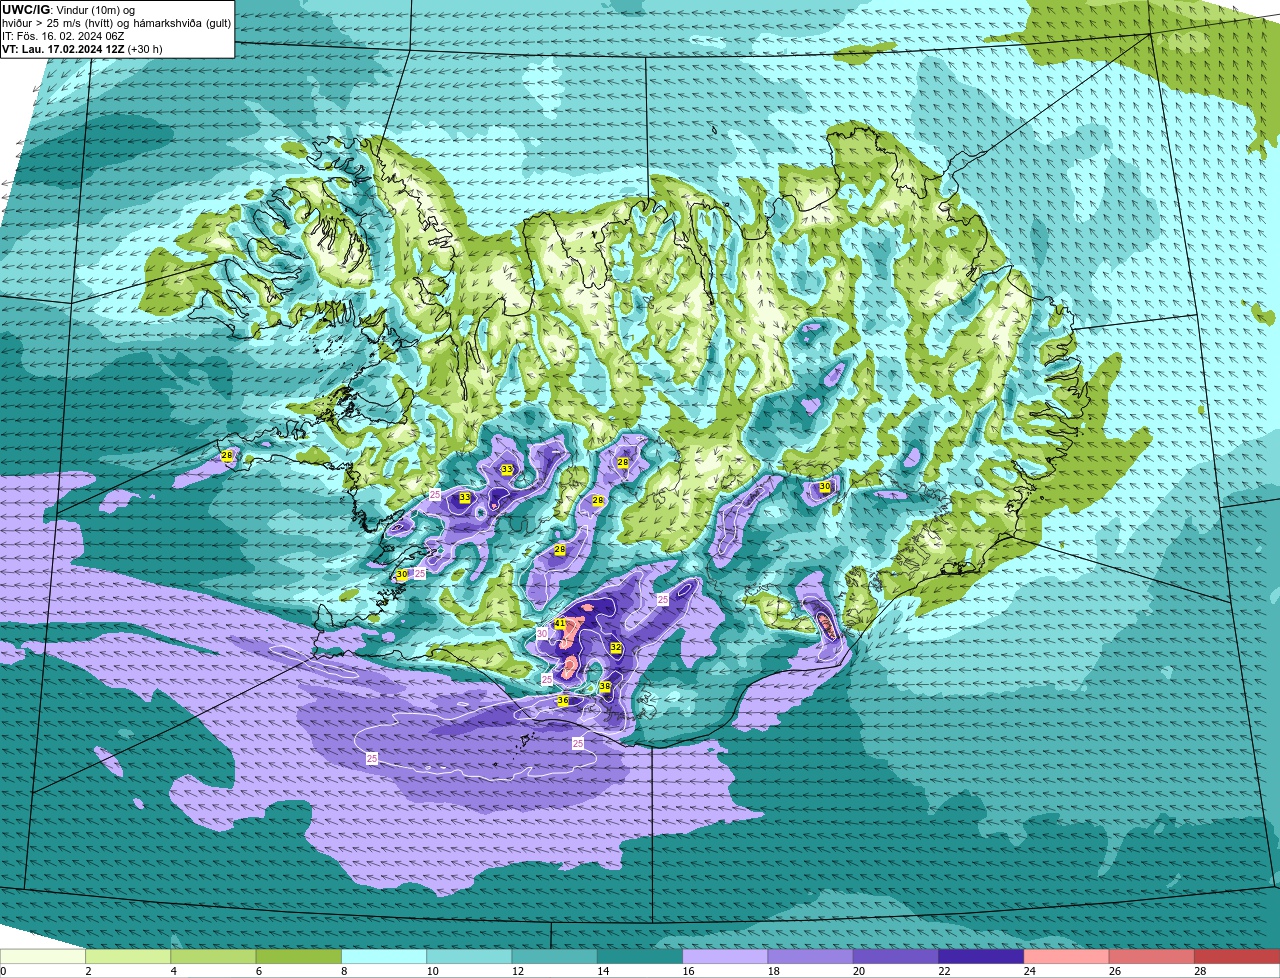
Task: Click the 8–10 m/s pale cyan legend swatch
Action: point(384,956)
